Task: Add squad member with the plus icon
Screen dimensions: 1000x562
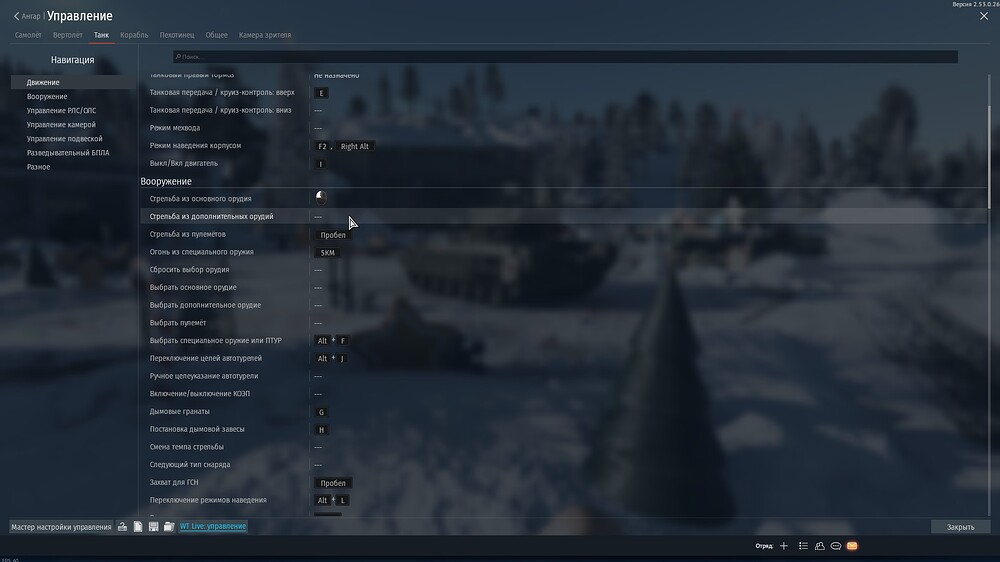Action: click(784, 546)
